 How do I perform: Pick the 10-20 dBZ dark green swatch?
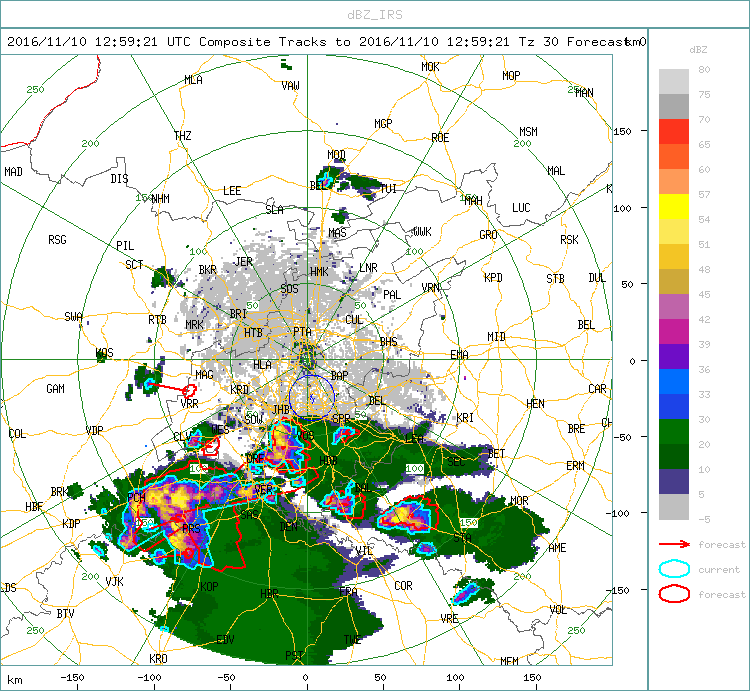[x=673, y=456]
